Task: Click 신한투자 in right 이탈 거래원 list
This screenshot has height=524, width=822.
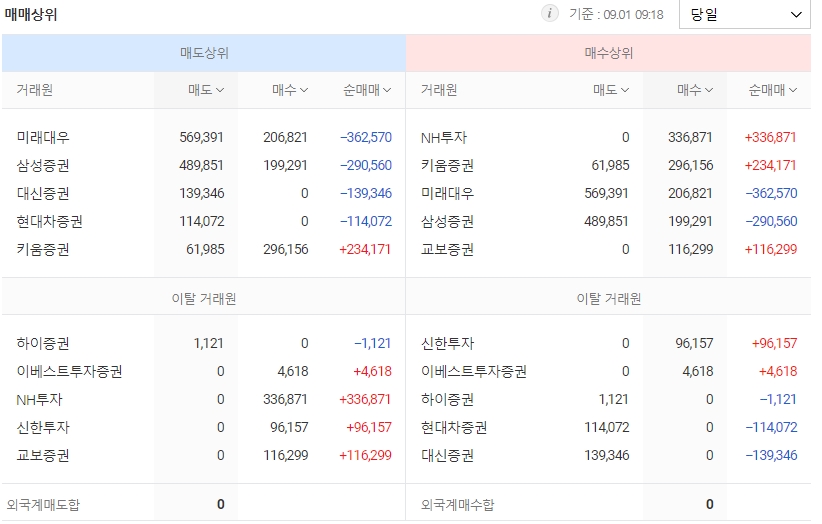Action: pyautogui.click(x=447, y=343)
